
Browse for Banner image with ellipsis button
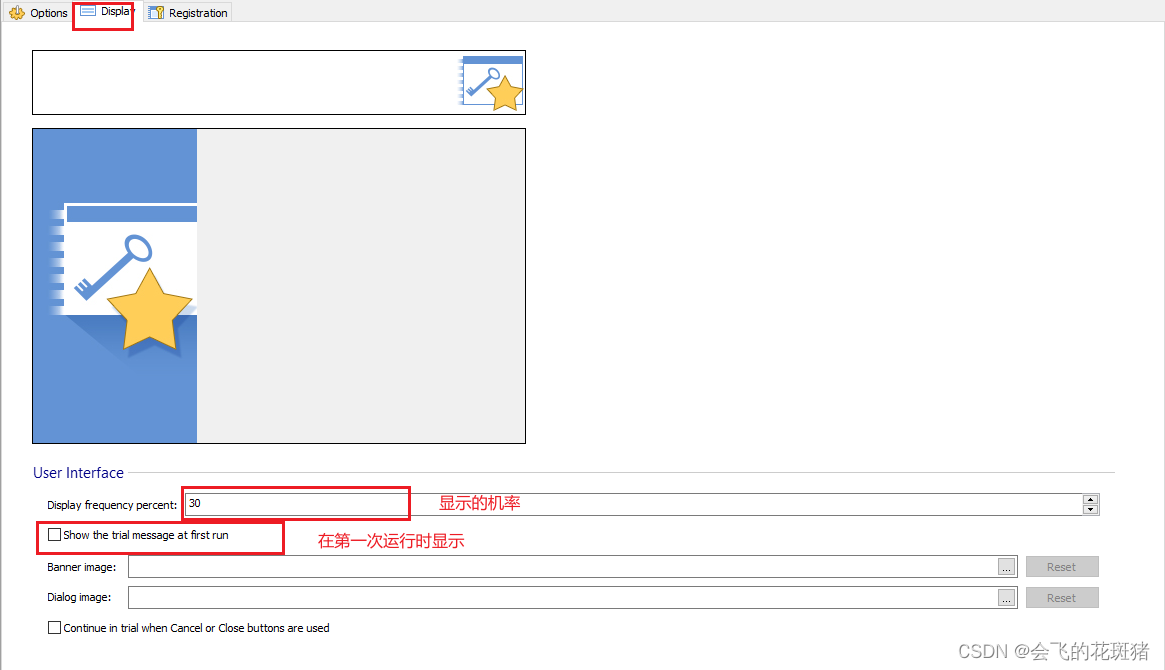(x=1006, y=567)
